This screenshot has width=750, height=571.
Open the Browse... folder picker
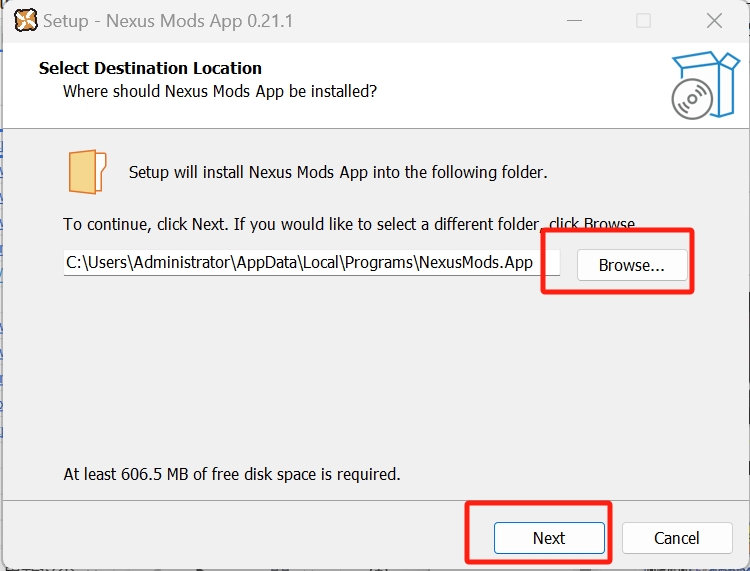click(631, 265)
